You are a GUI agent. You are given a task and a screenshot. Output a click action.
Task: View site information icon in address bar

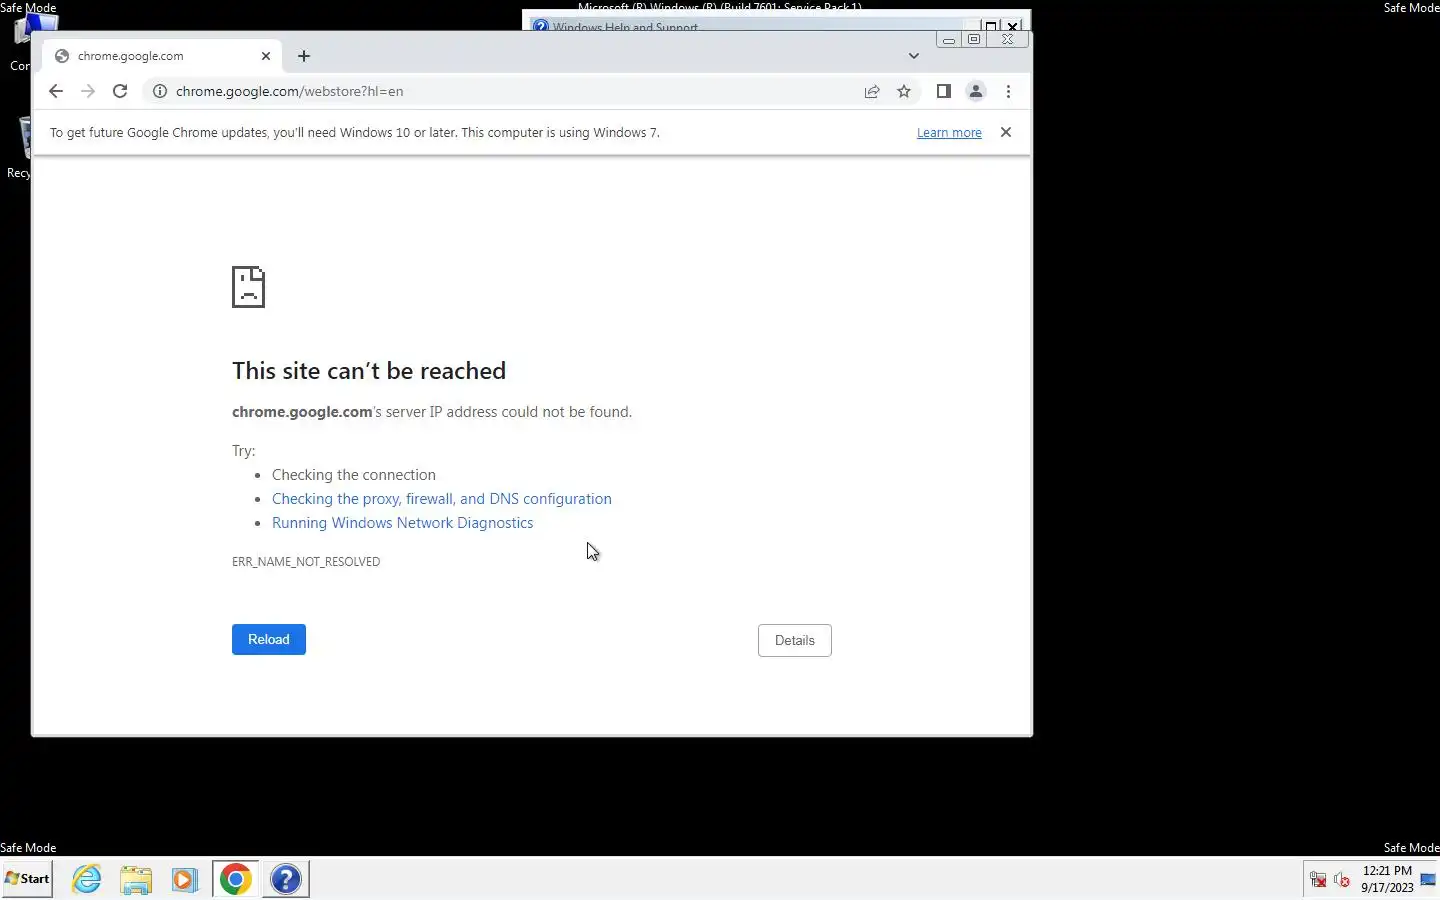pyautogui.click(x=159, y=91)
